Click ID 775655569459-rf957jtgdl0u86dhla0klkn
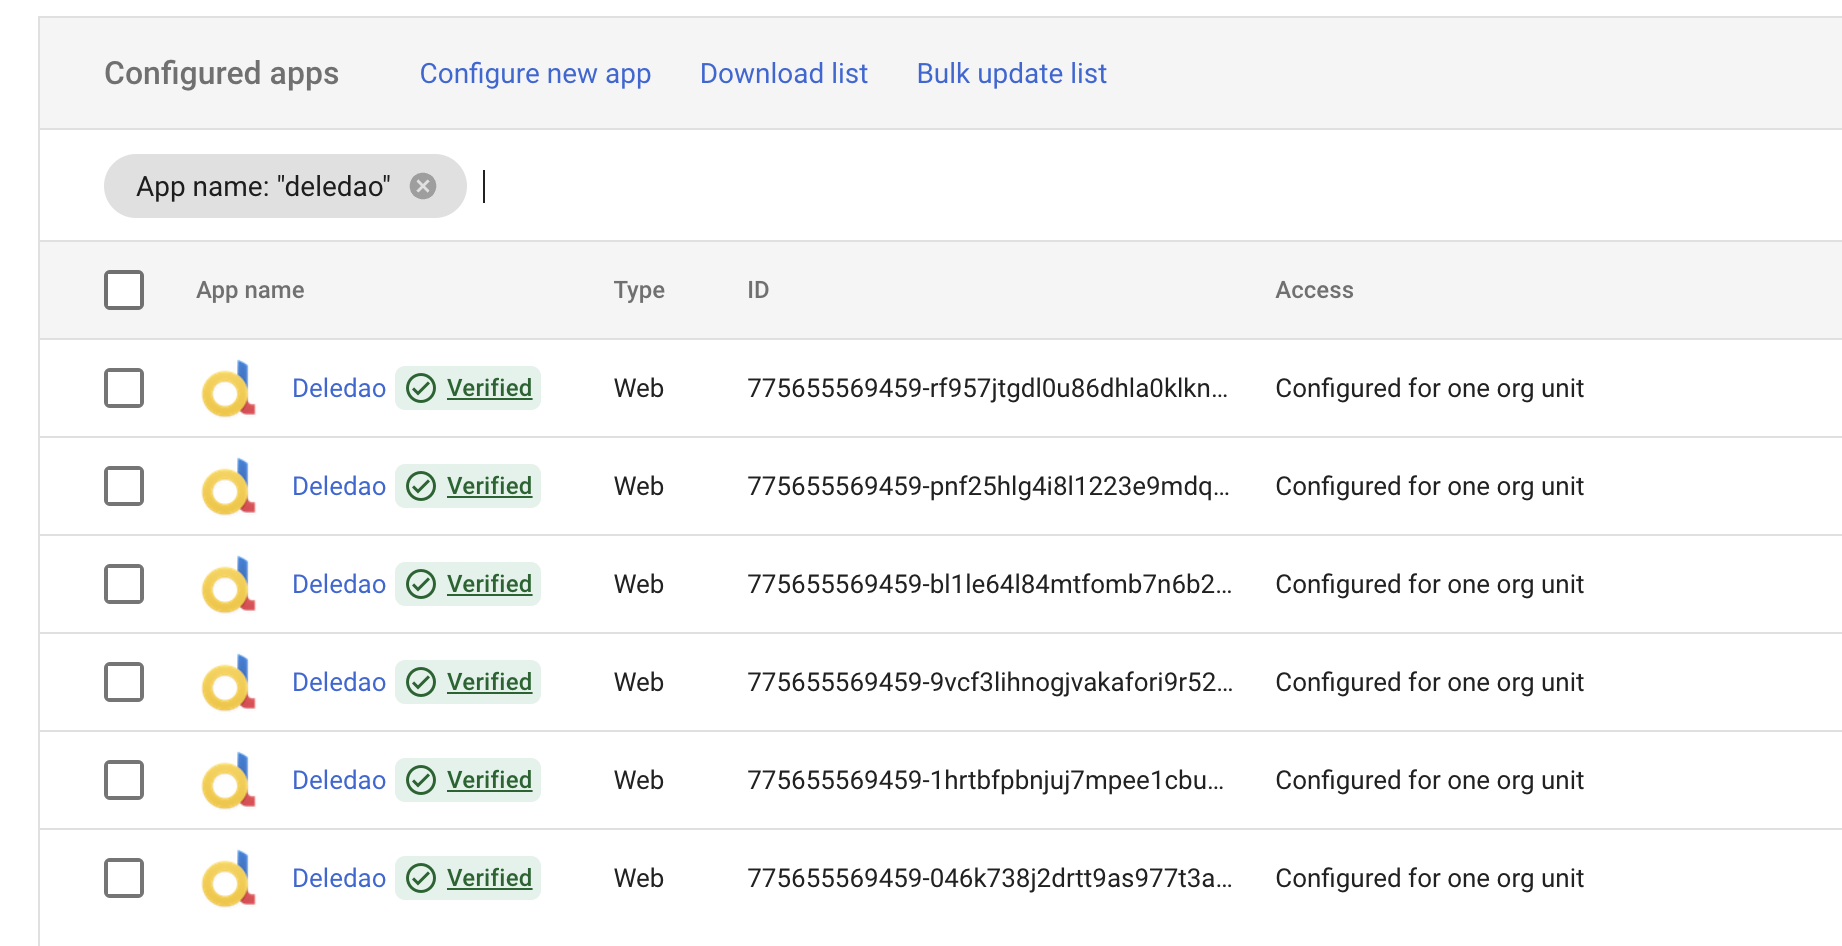Image resolution: width=1842 pixels, height=946 pixels. [x=988, y=388]
